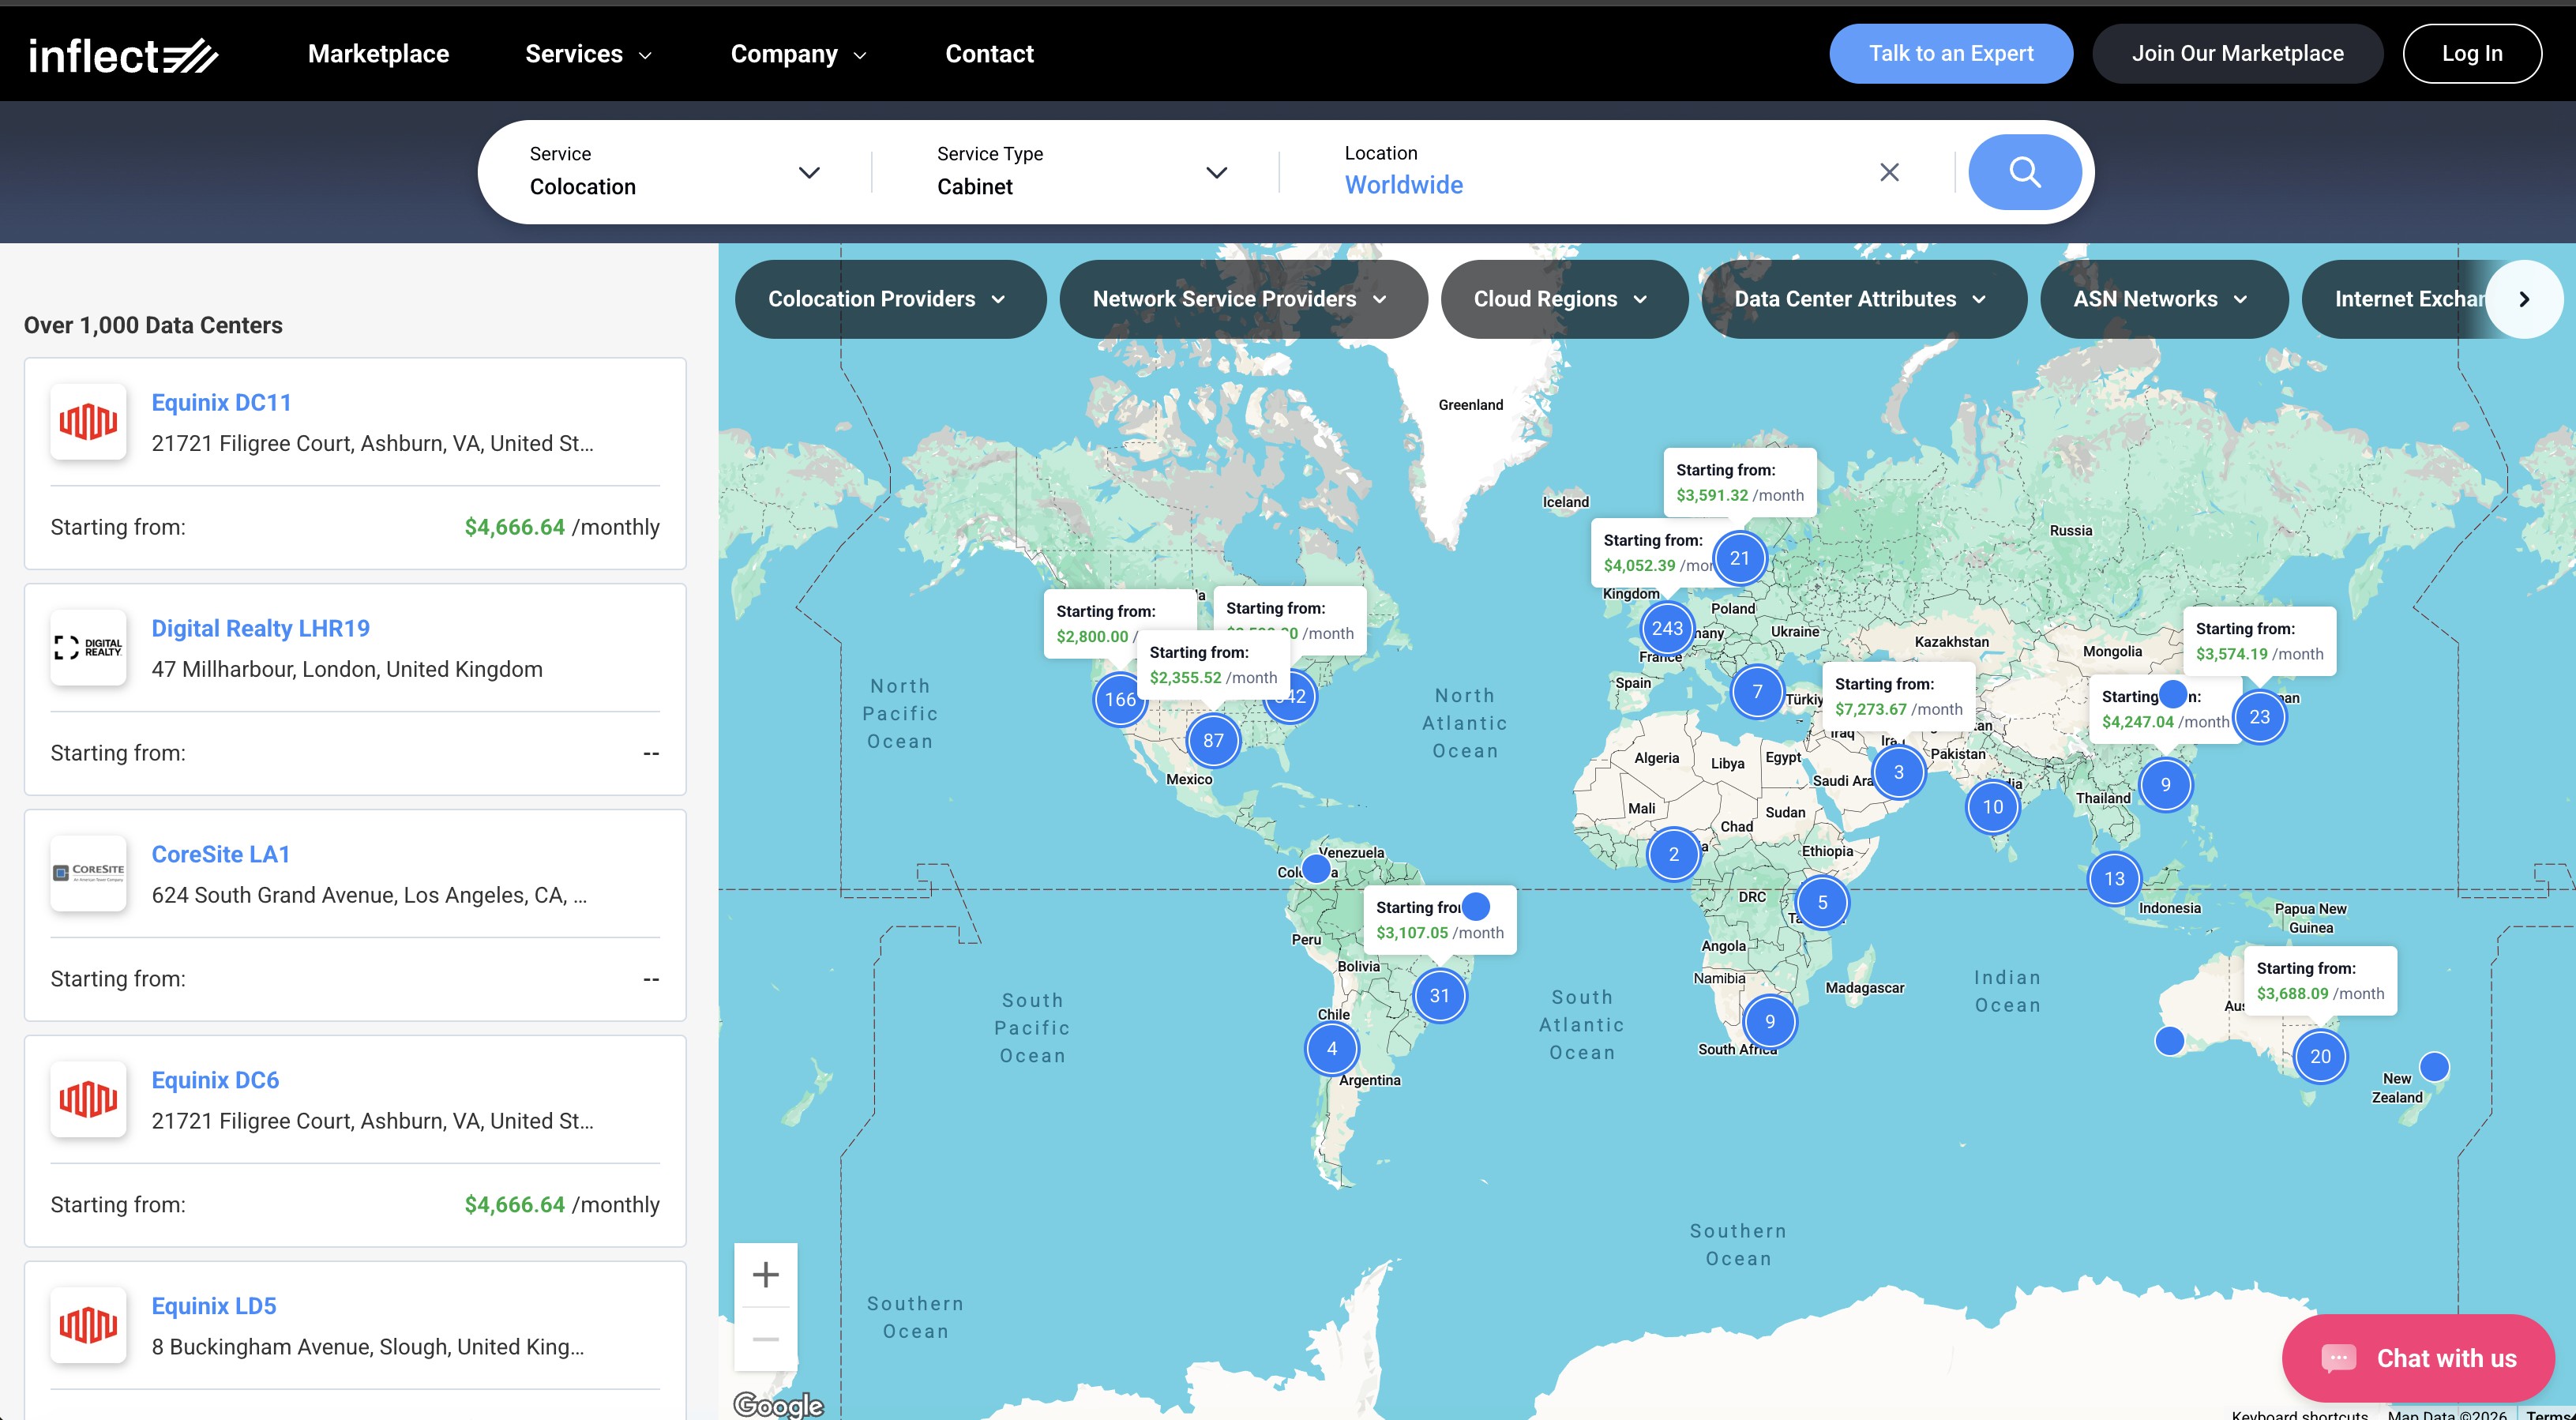The image size is (2576, 1420).
Task: Zoom in using the map plus icon
Action: pyautogui.click(x=766, y=1273)
